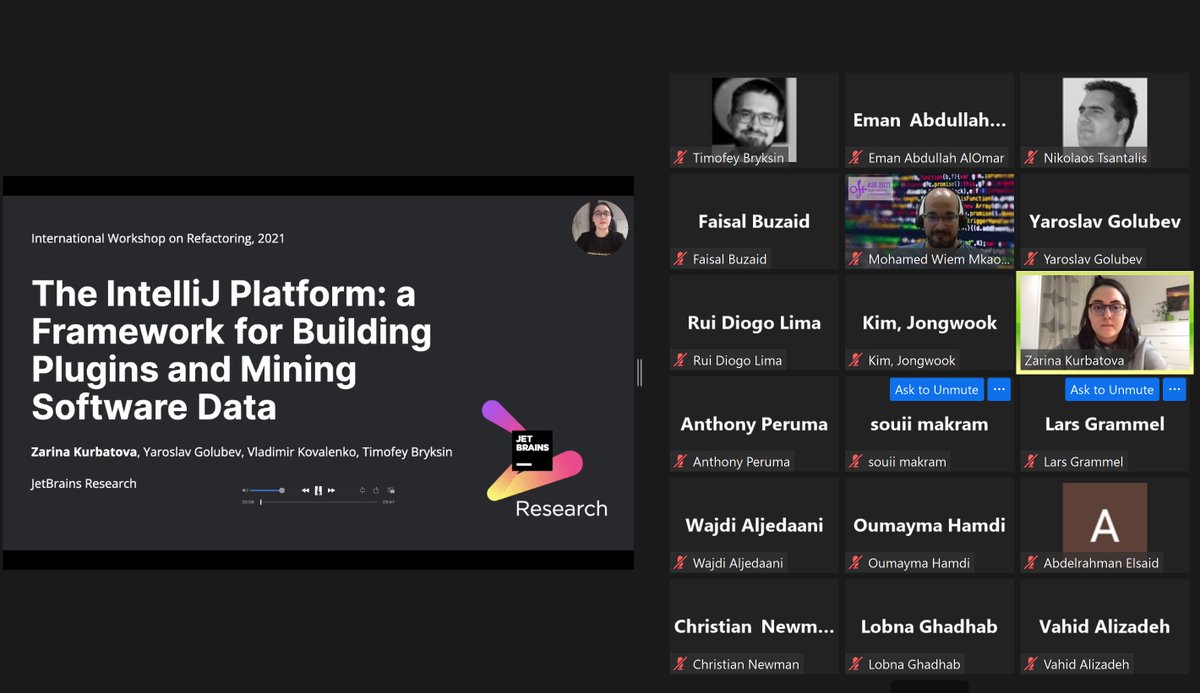This screenshot has height=693, width=1200.
Task: Ask Lars Grammel to unmute
Action: click(x=1112, y=389)
